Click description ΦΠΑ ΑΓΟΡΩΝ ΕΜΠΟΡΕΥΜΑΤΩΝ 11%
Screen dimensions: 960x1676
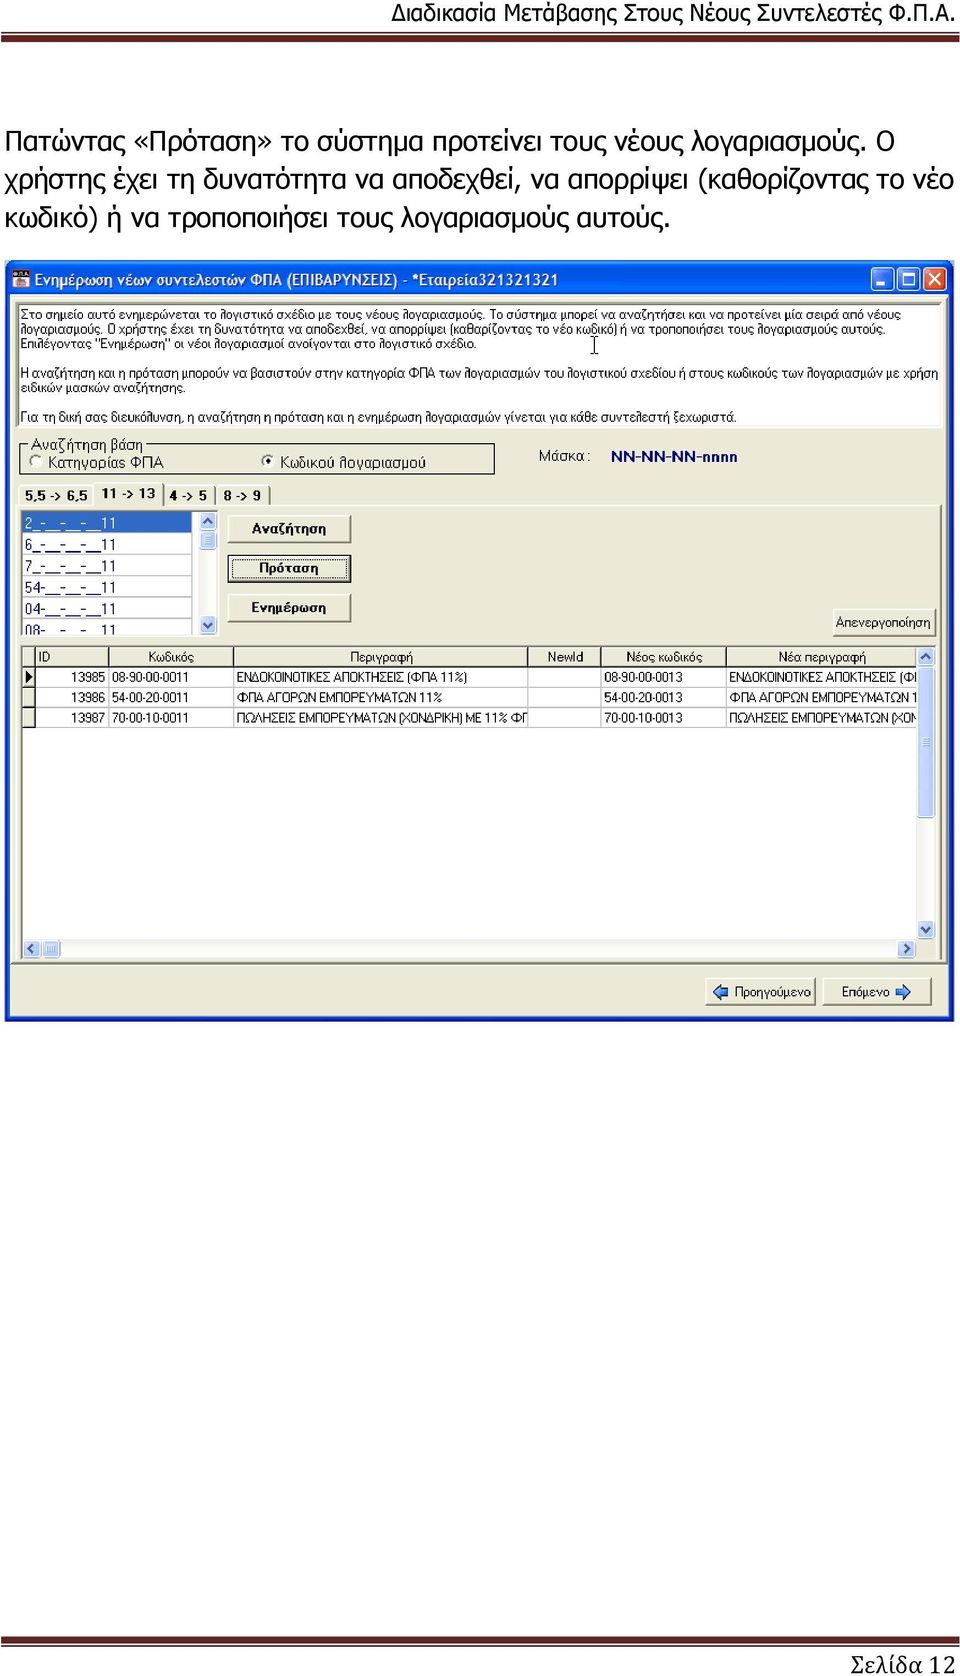(x=381, y=697)
